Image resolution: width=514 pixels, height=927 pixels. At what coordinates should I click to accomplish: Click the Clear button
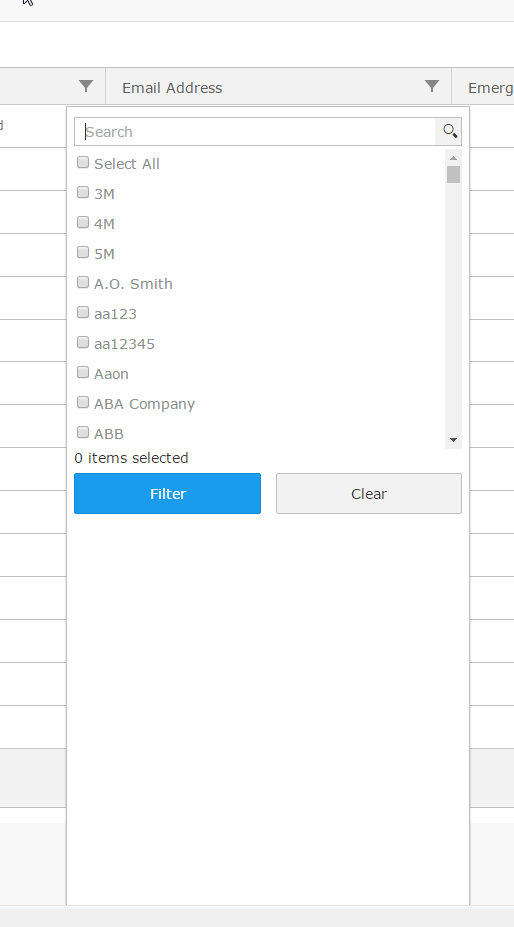click(368, 494)
